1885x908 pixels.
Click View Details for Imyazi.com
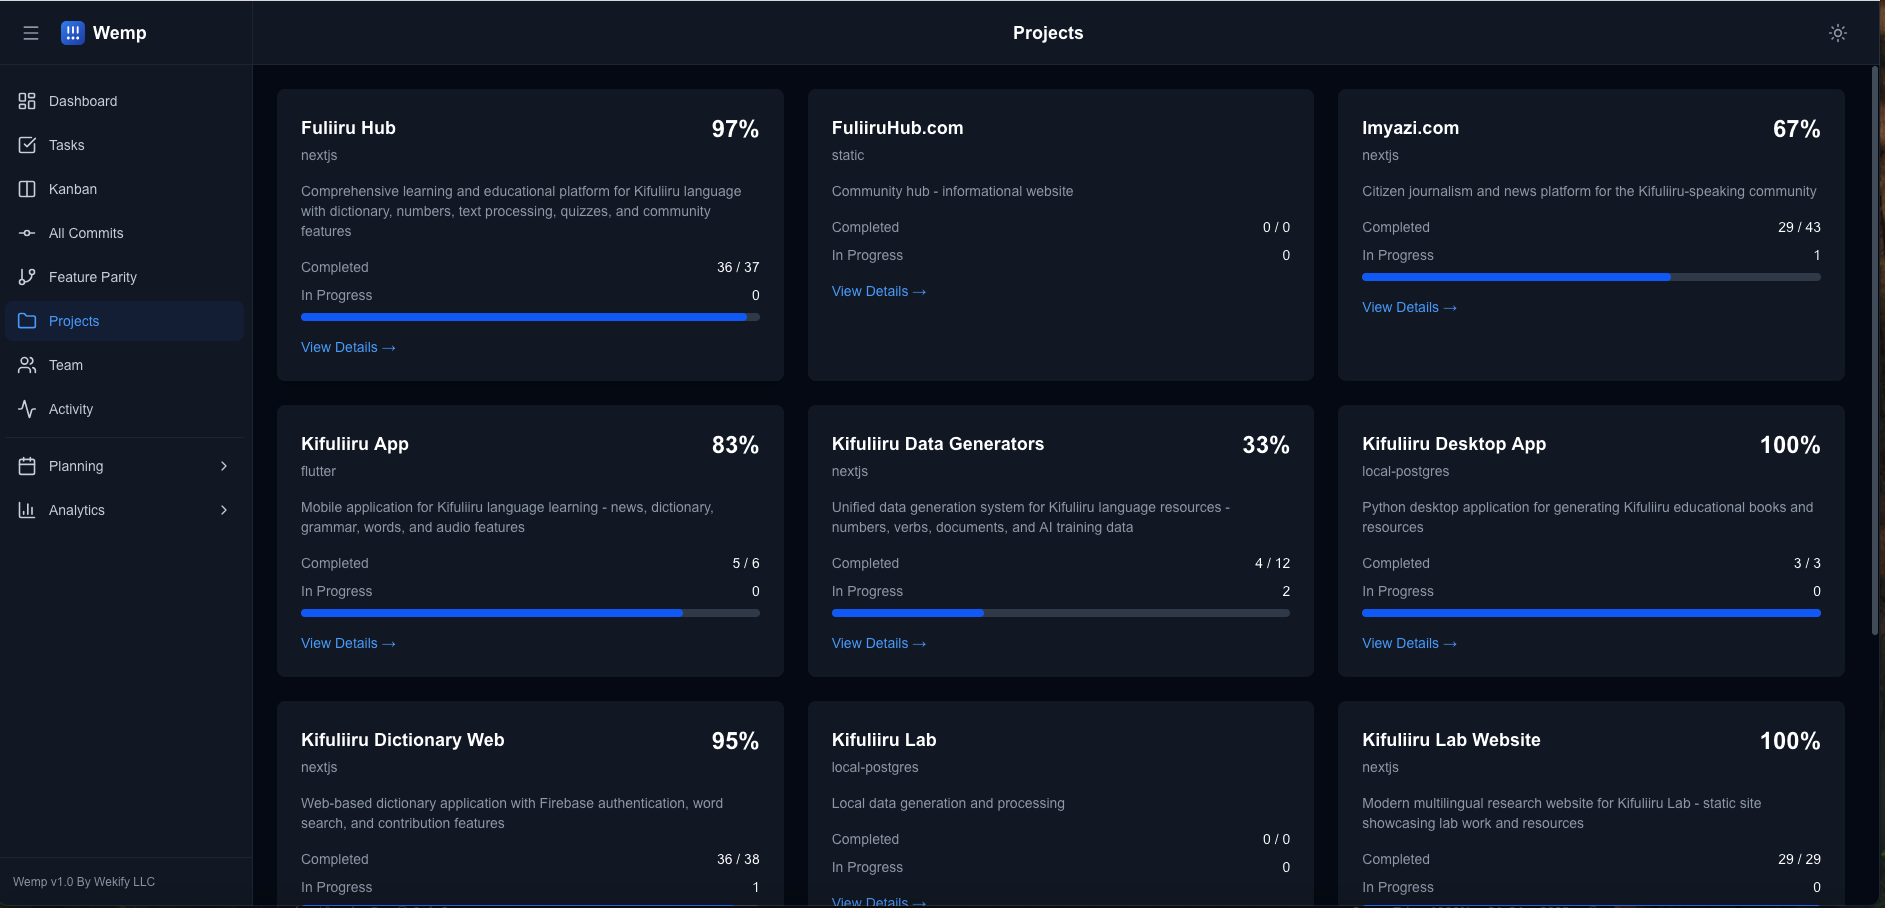point(1409,307)
